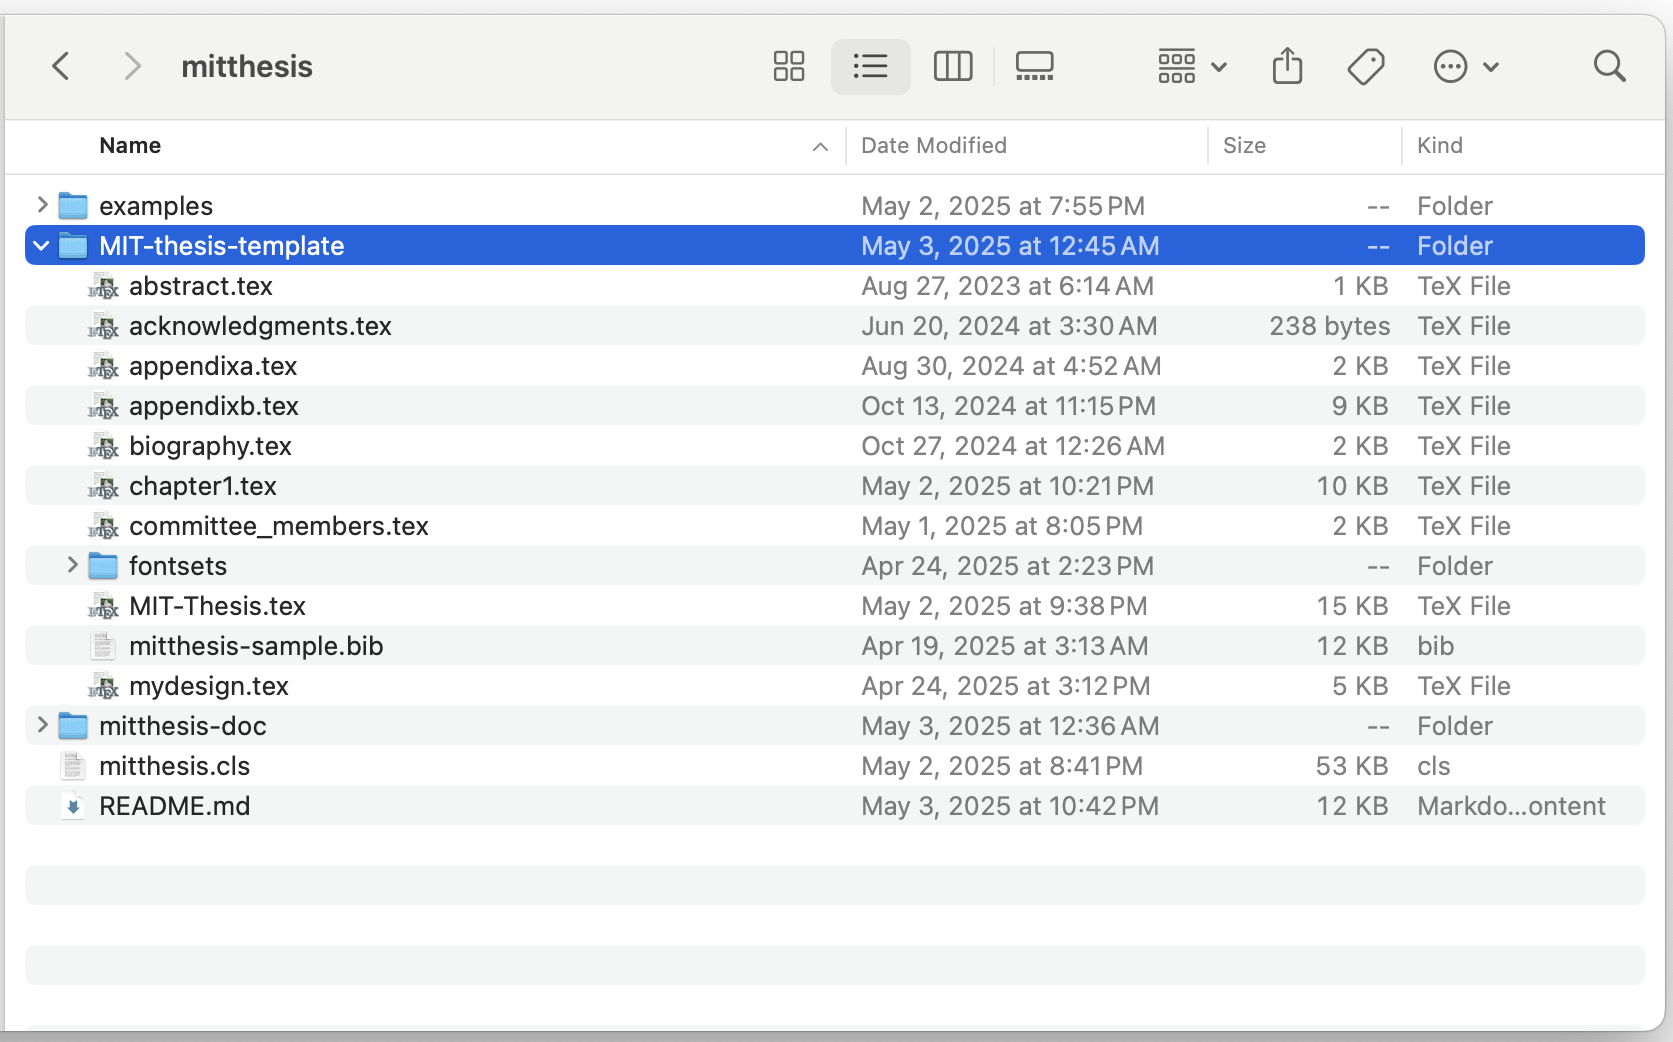Select the file name appendixa.tex
Image resolution: width=1673 pixels, height=1042 pixels.
point(213,366)
